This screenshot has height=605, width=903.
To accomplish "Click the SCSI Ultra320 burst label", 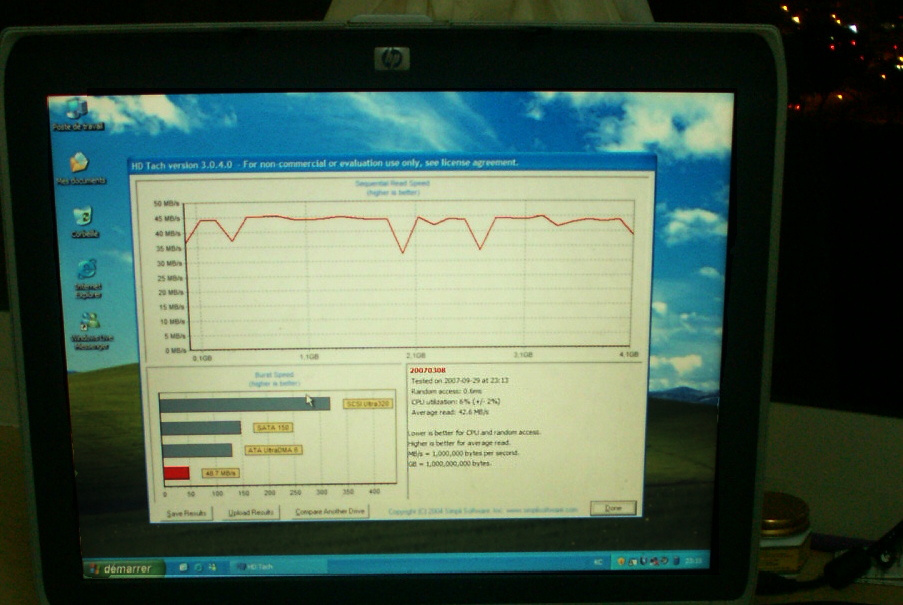I will click(x=368, y=404).
